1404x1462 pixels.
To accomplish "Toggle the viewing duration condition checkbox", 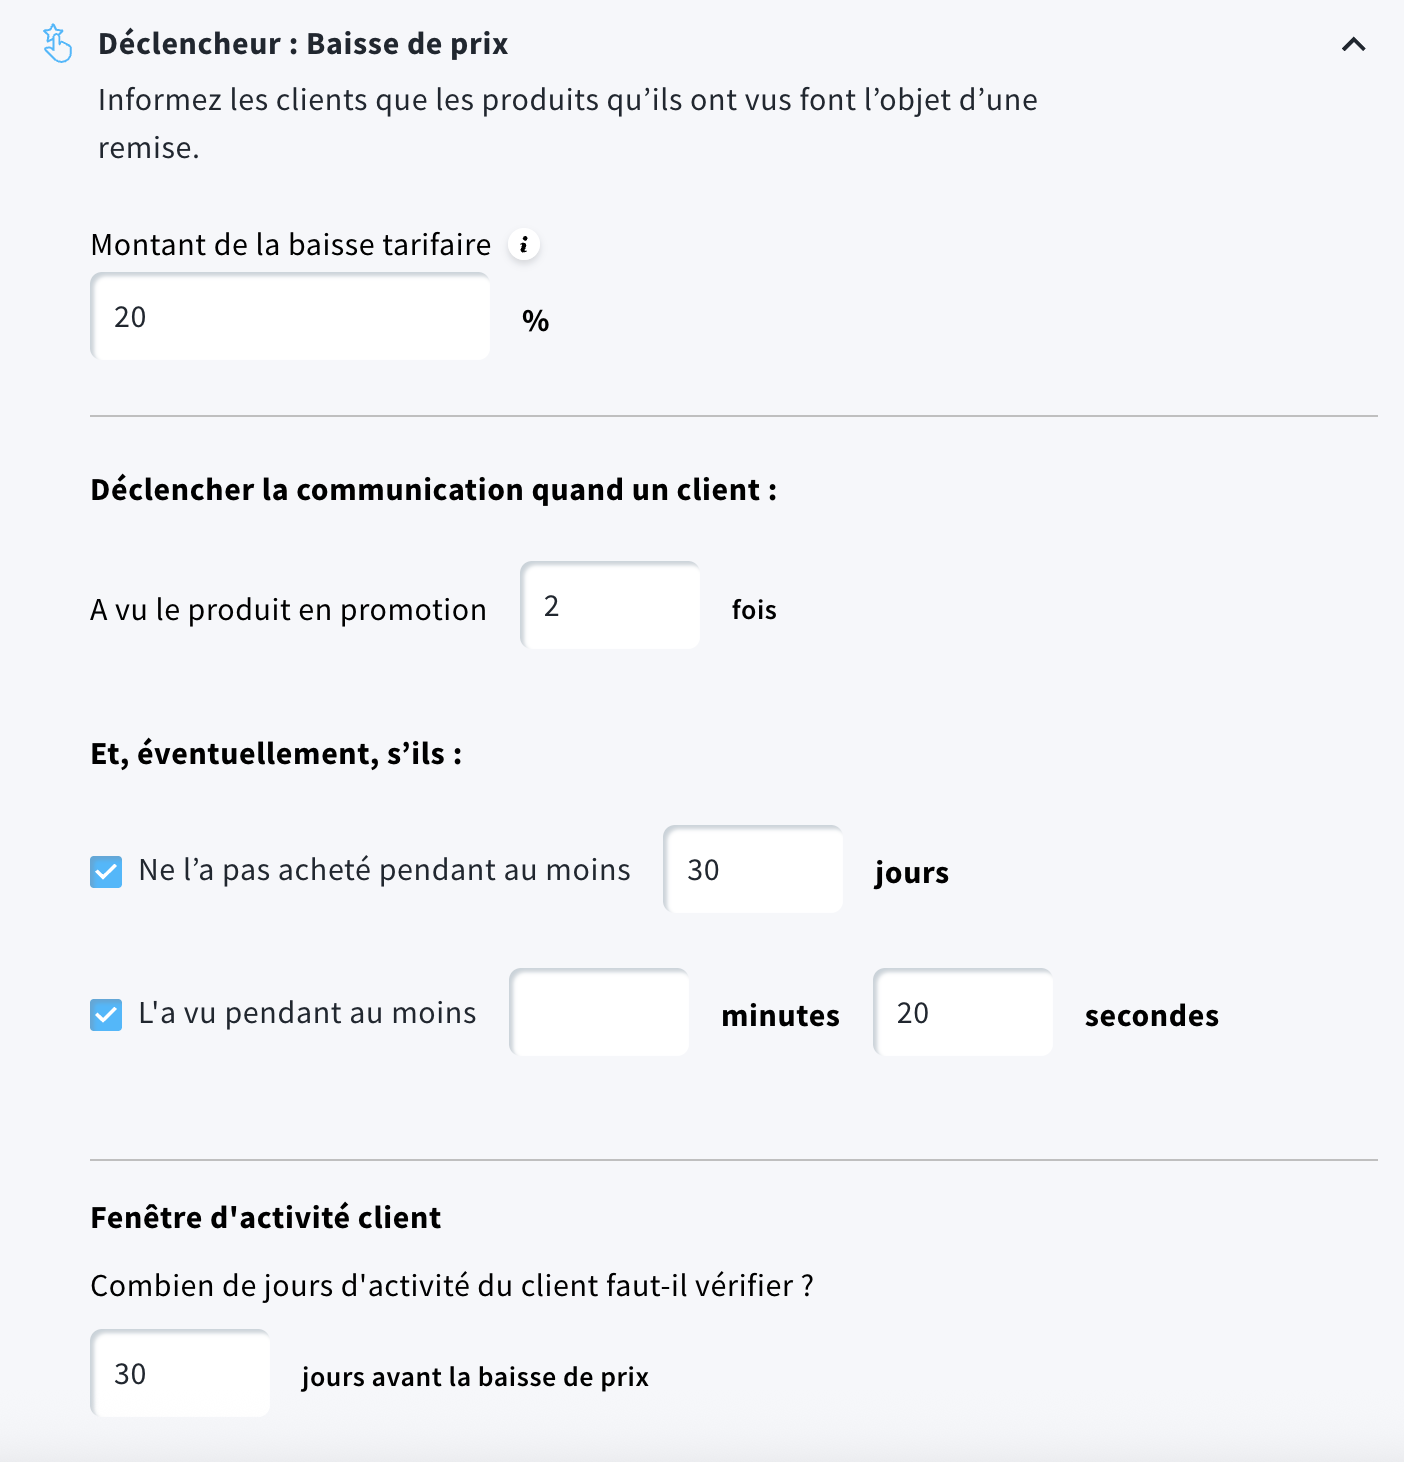I will 105,1014.
